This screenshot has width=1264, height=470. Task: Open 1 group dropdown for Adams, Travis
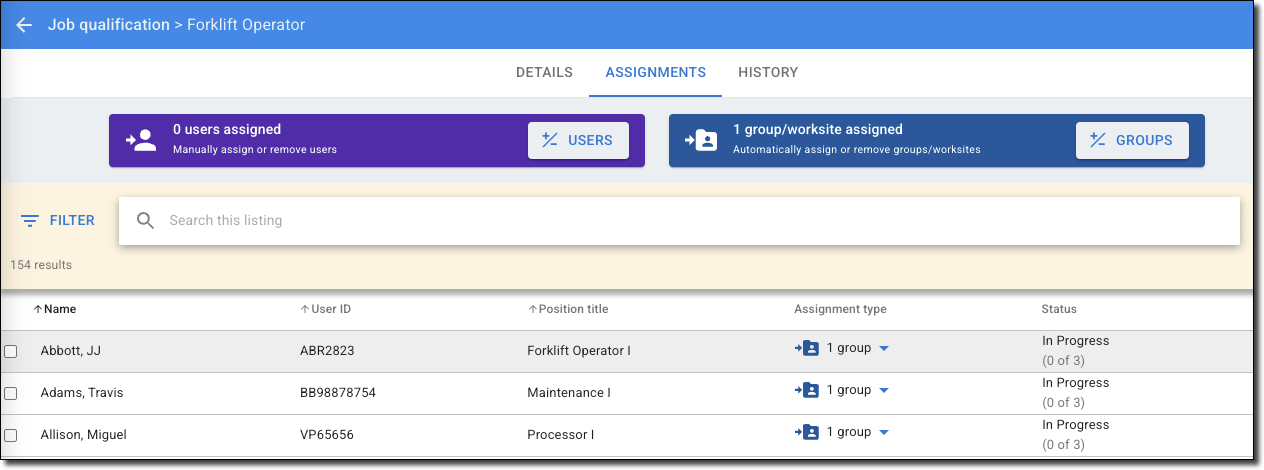(x=884, y=391)
